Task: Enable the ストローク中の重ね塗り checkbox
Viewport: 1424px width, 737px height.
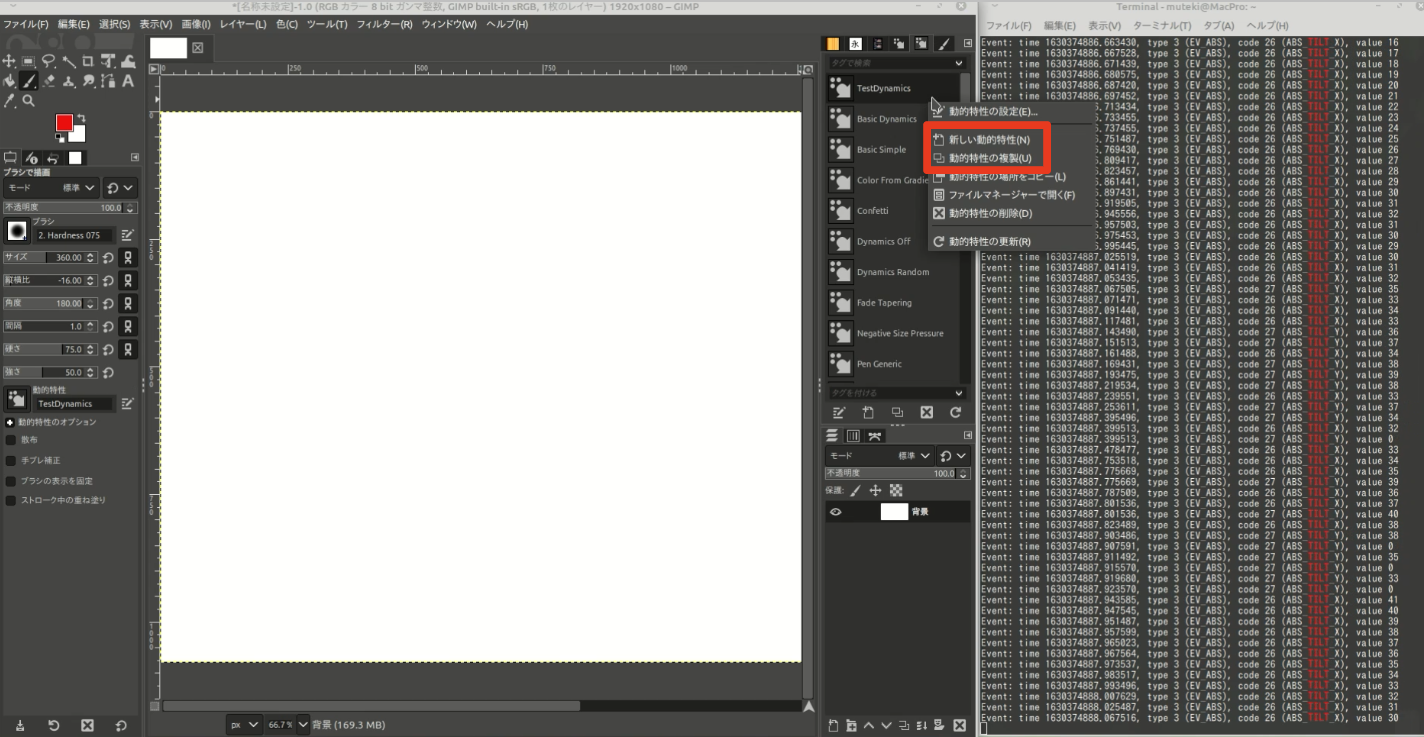Action: (11, 500)
